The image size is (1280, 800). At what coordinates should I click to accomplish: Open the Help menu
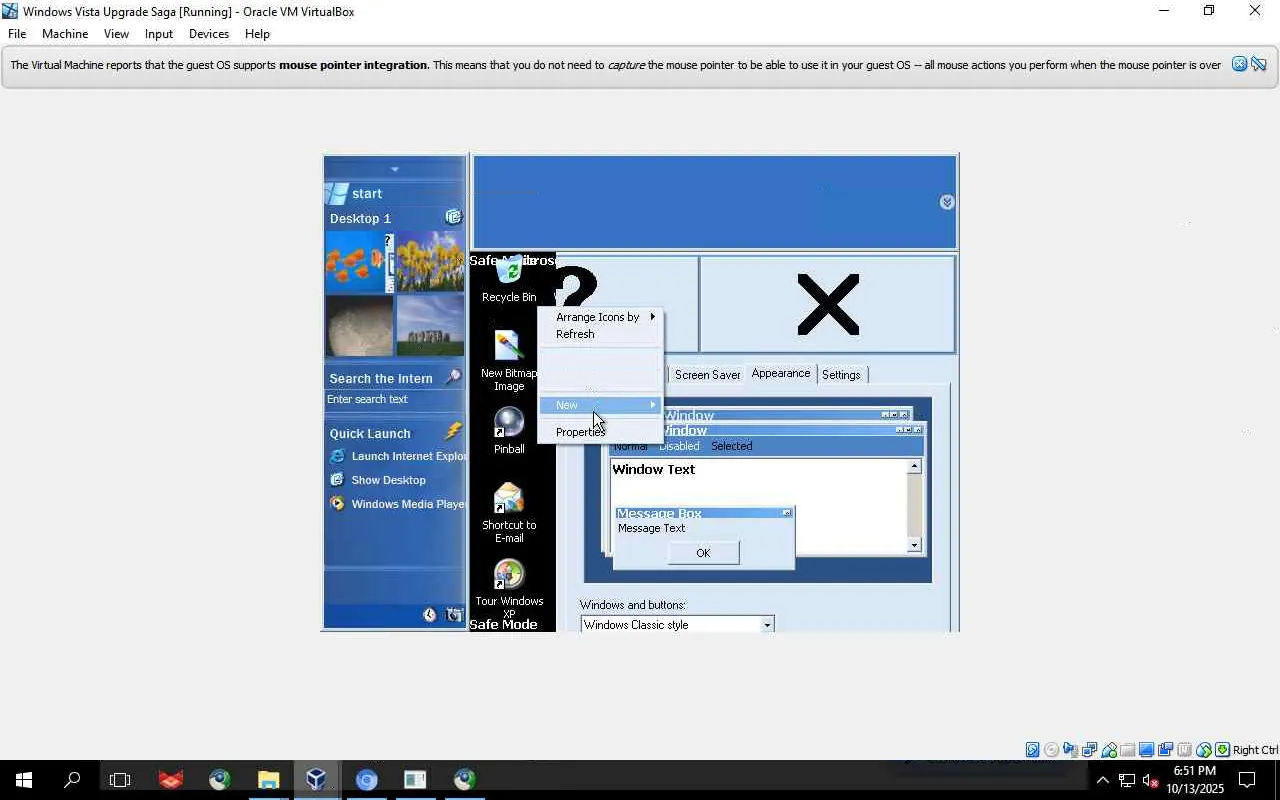tap(257, 34)
